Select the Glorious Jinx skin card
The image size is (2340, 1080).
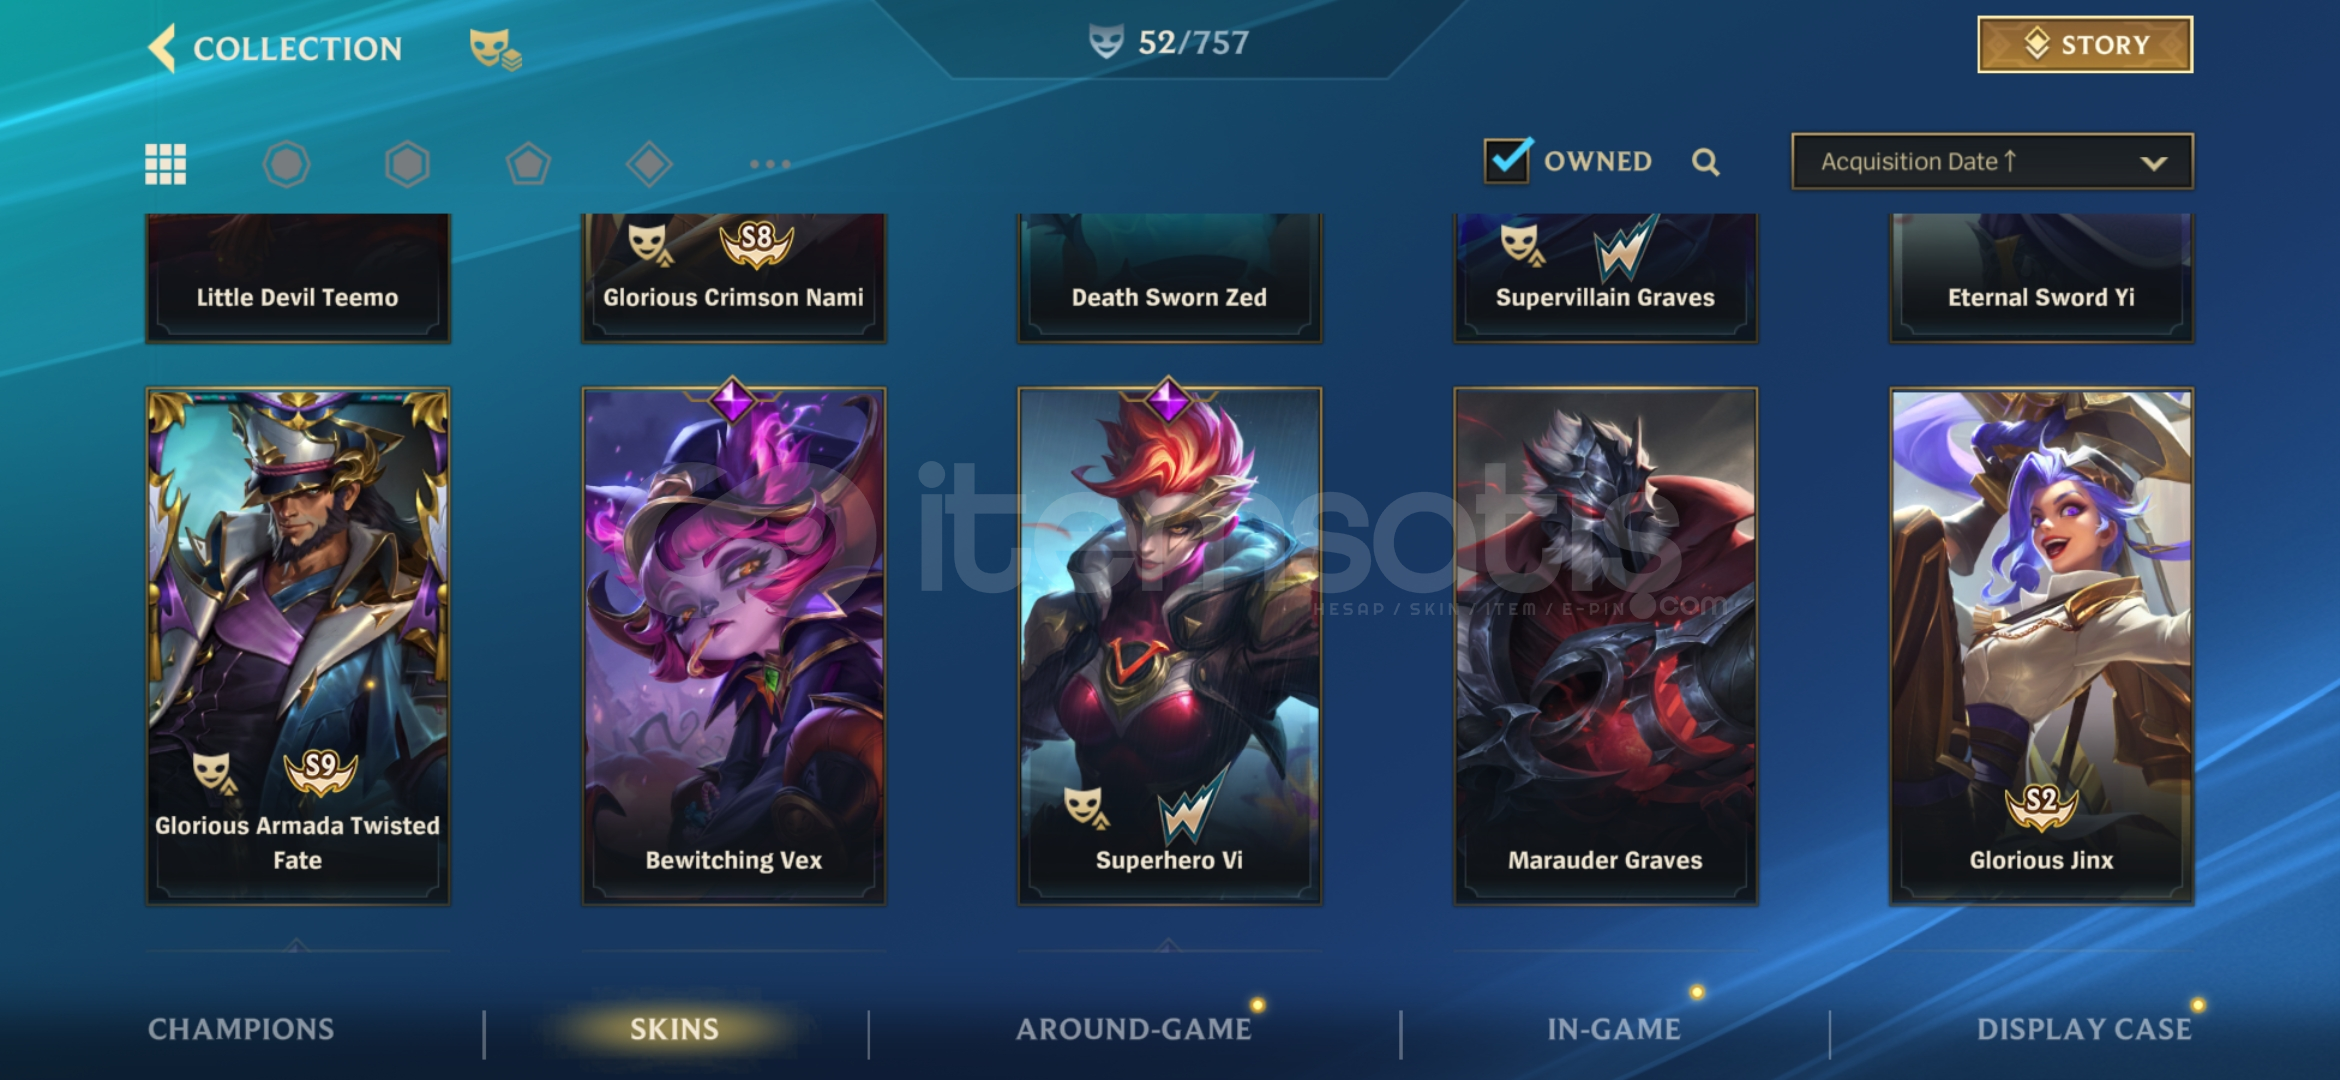click(x=2042, y=646)
